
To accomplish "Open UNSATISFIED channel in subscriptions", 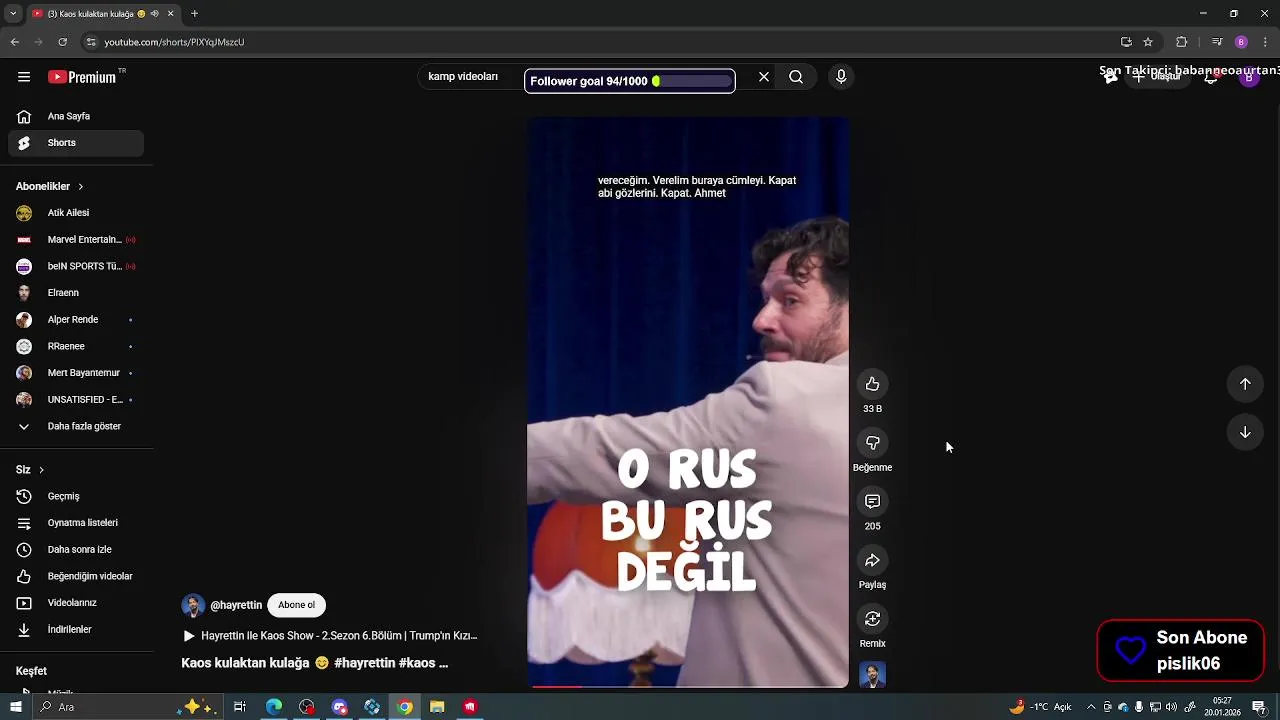I will click(x=76, y=400).
